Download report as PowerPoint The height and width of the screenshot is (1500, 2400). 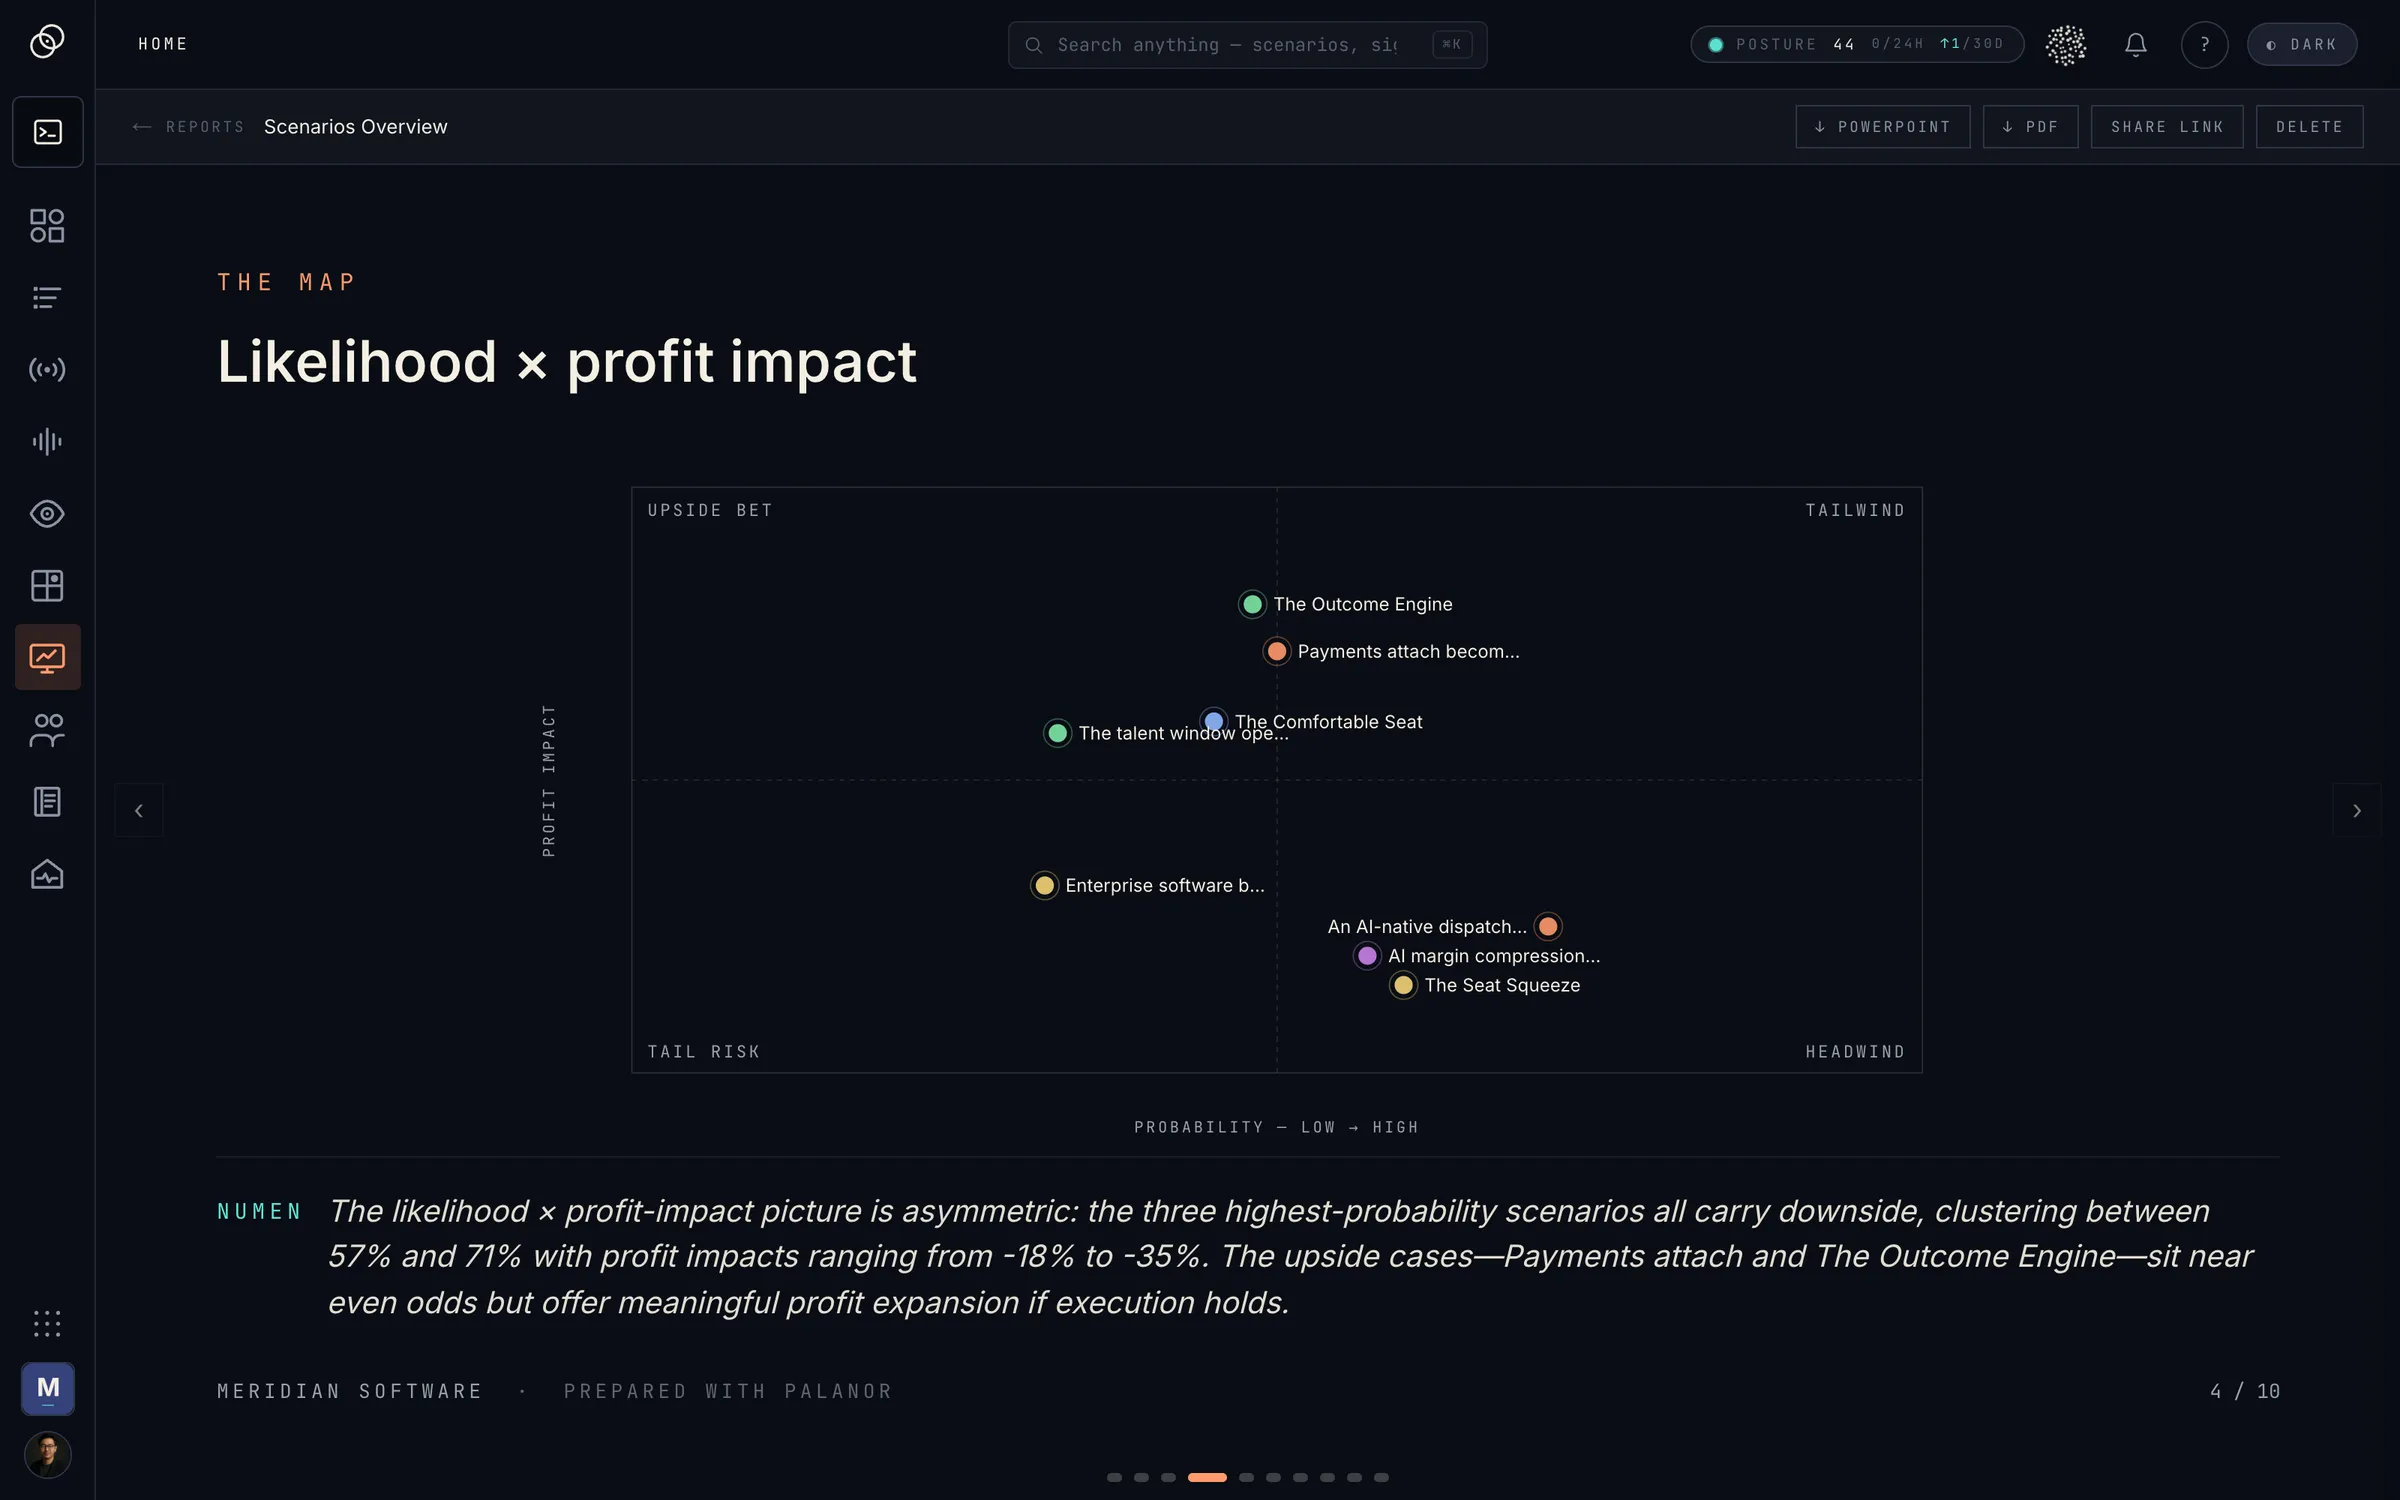pos(1882,127)
